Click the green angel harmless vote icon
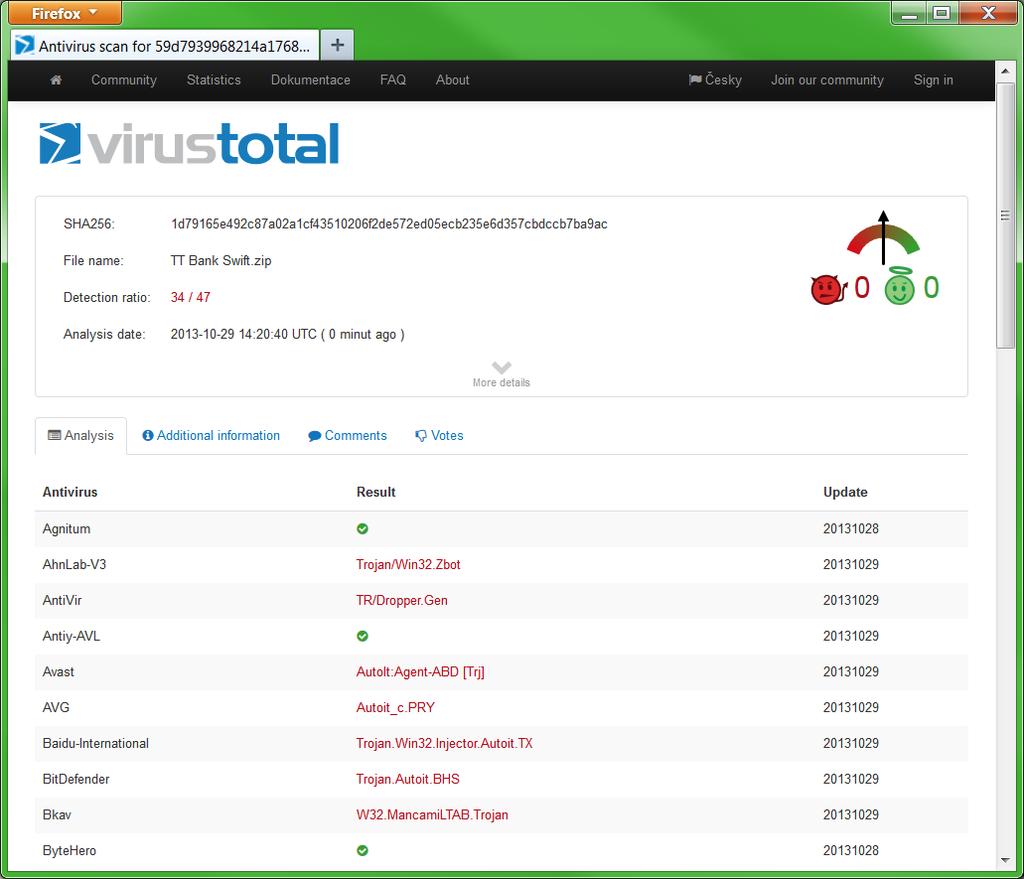Viewport: 1024px width, 879px height. 900,286
